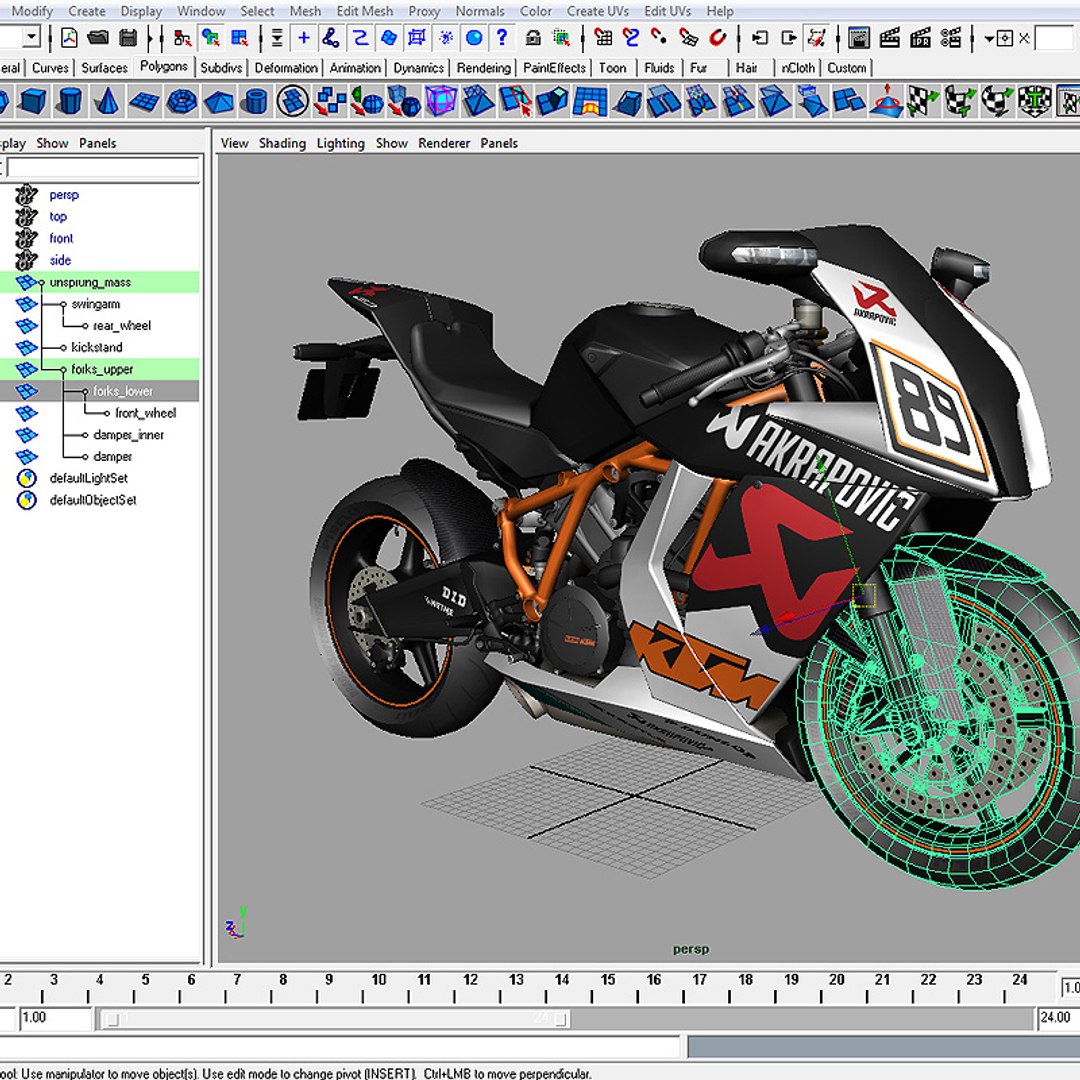1080x1080 pixels.
Task: Open a scene with the folder icon
Action: pyautogui.click(x=98, y=38)
